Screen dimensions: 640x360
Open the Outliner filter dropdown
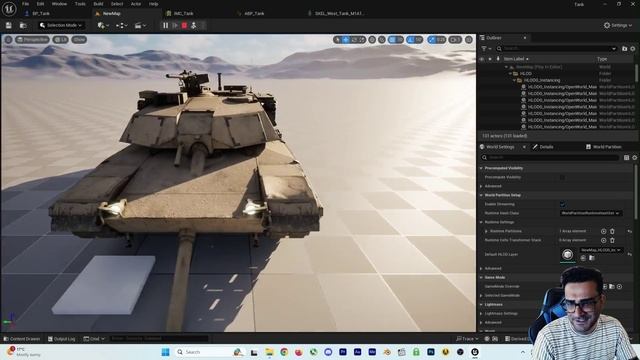coord(486,49)
